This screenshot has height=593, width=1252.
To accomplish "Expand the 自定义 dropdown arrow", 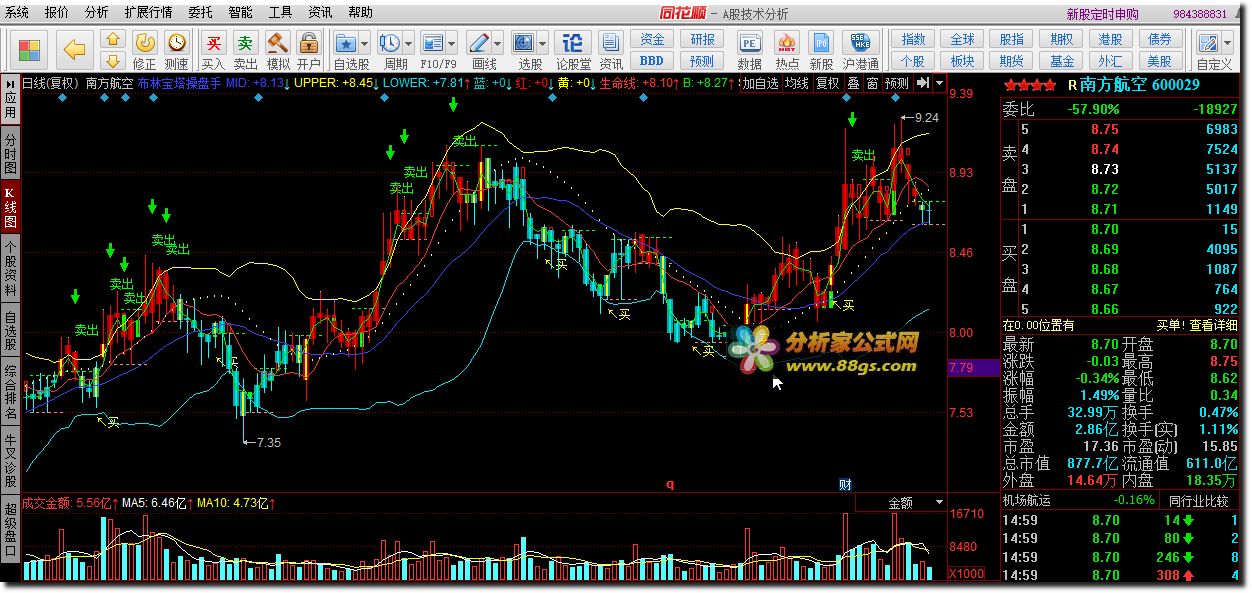I will tap(1228, 44).
